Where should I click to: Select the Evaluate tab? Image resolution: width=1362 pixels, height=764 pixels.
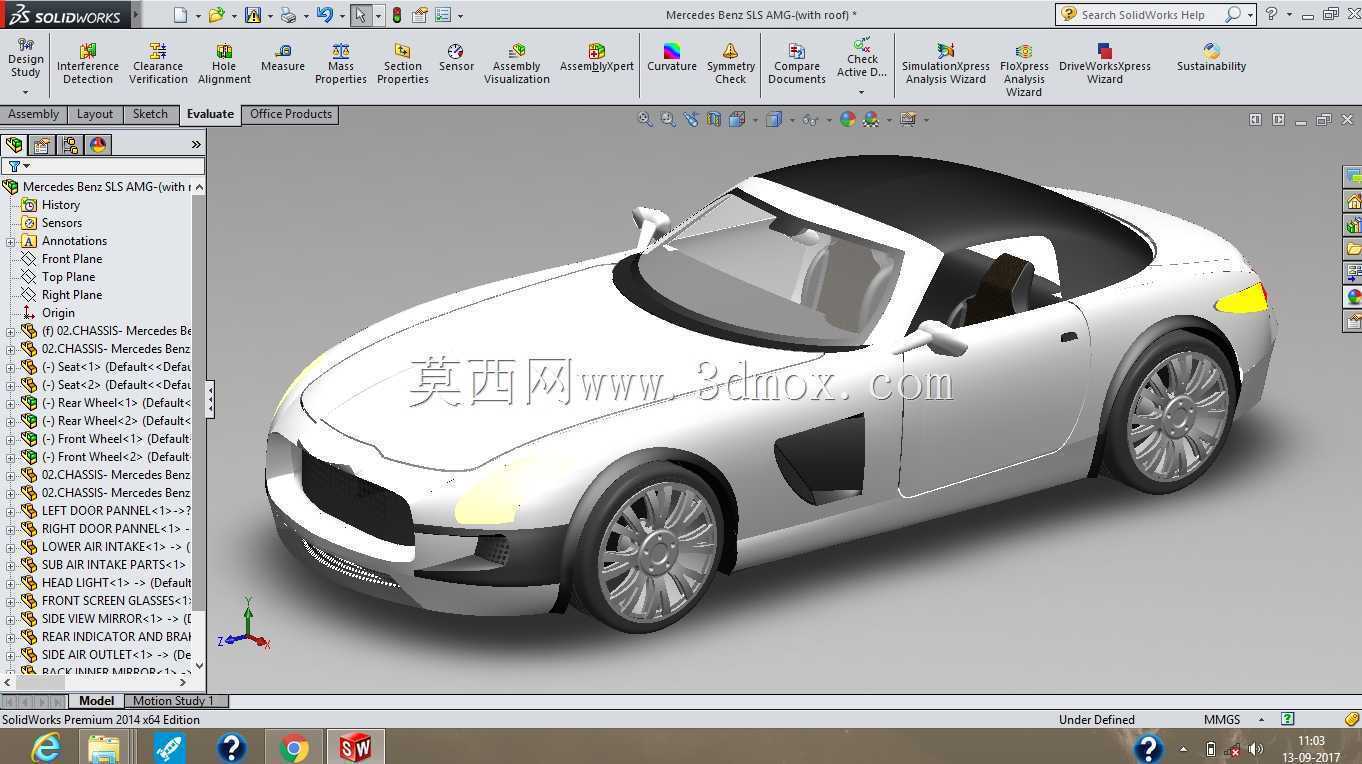210,114
